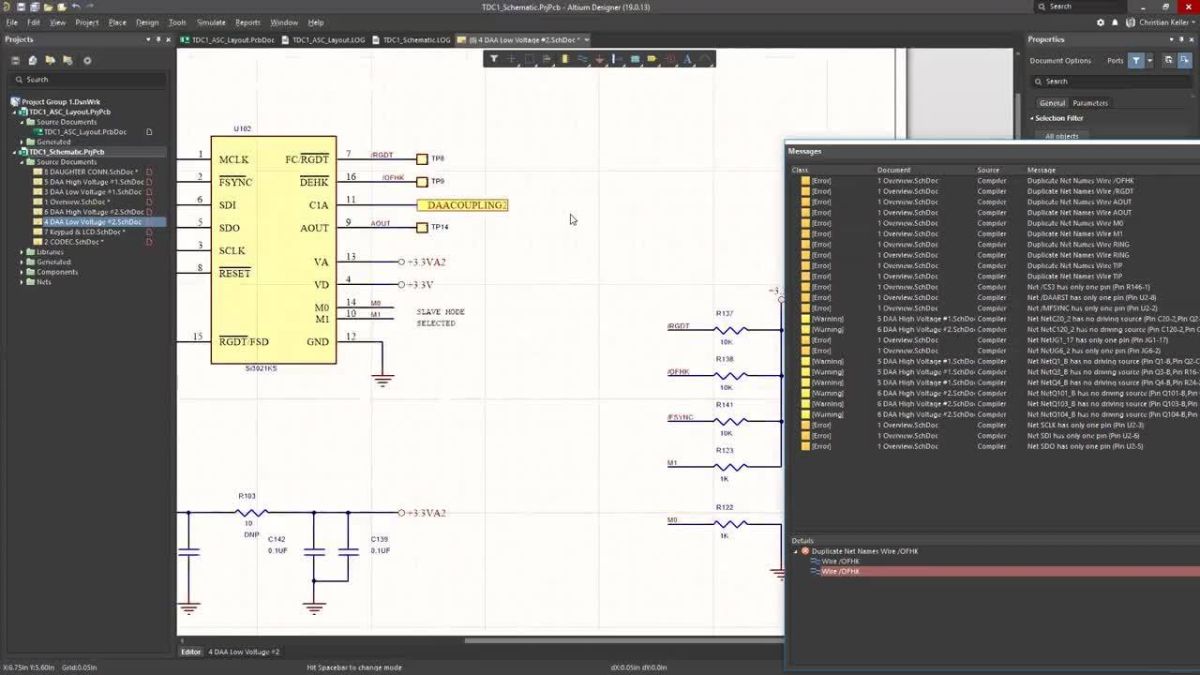Click the red directive tool in the Active Bar
Screen dimensions: 1200x675
click(670, 59)
